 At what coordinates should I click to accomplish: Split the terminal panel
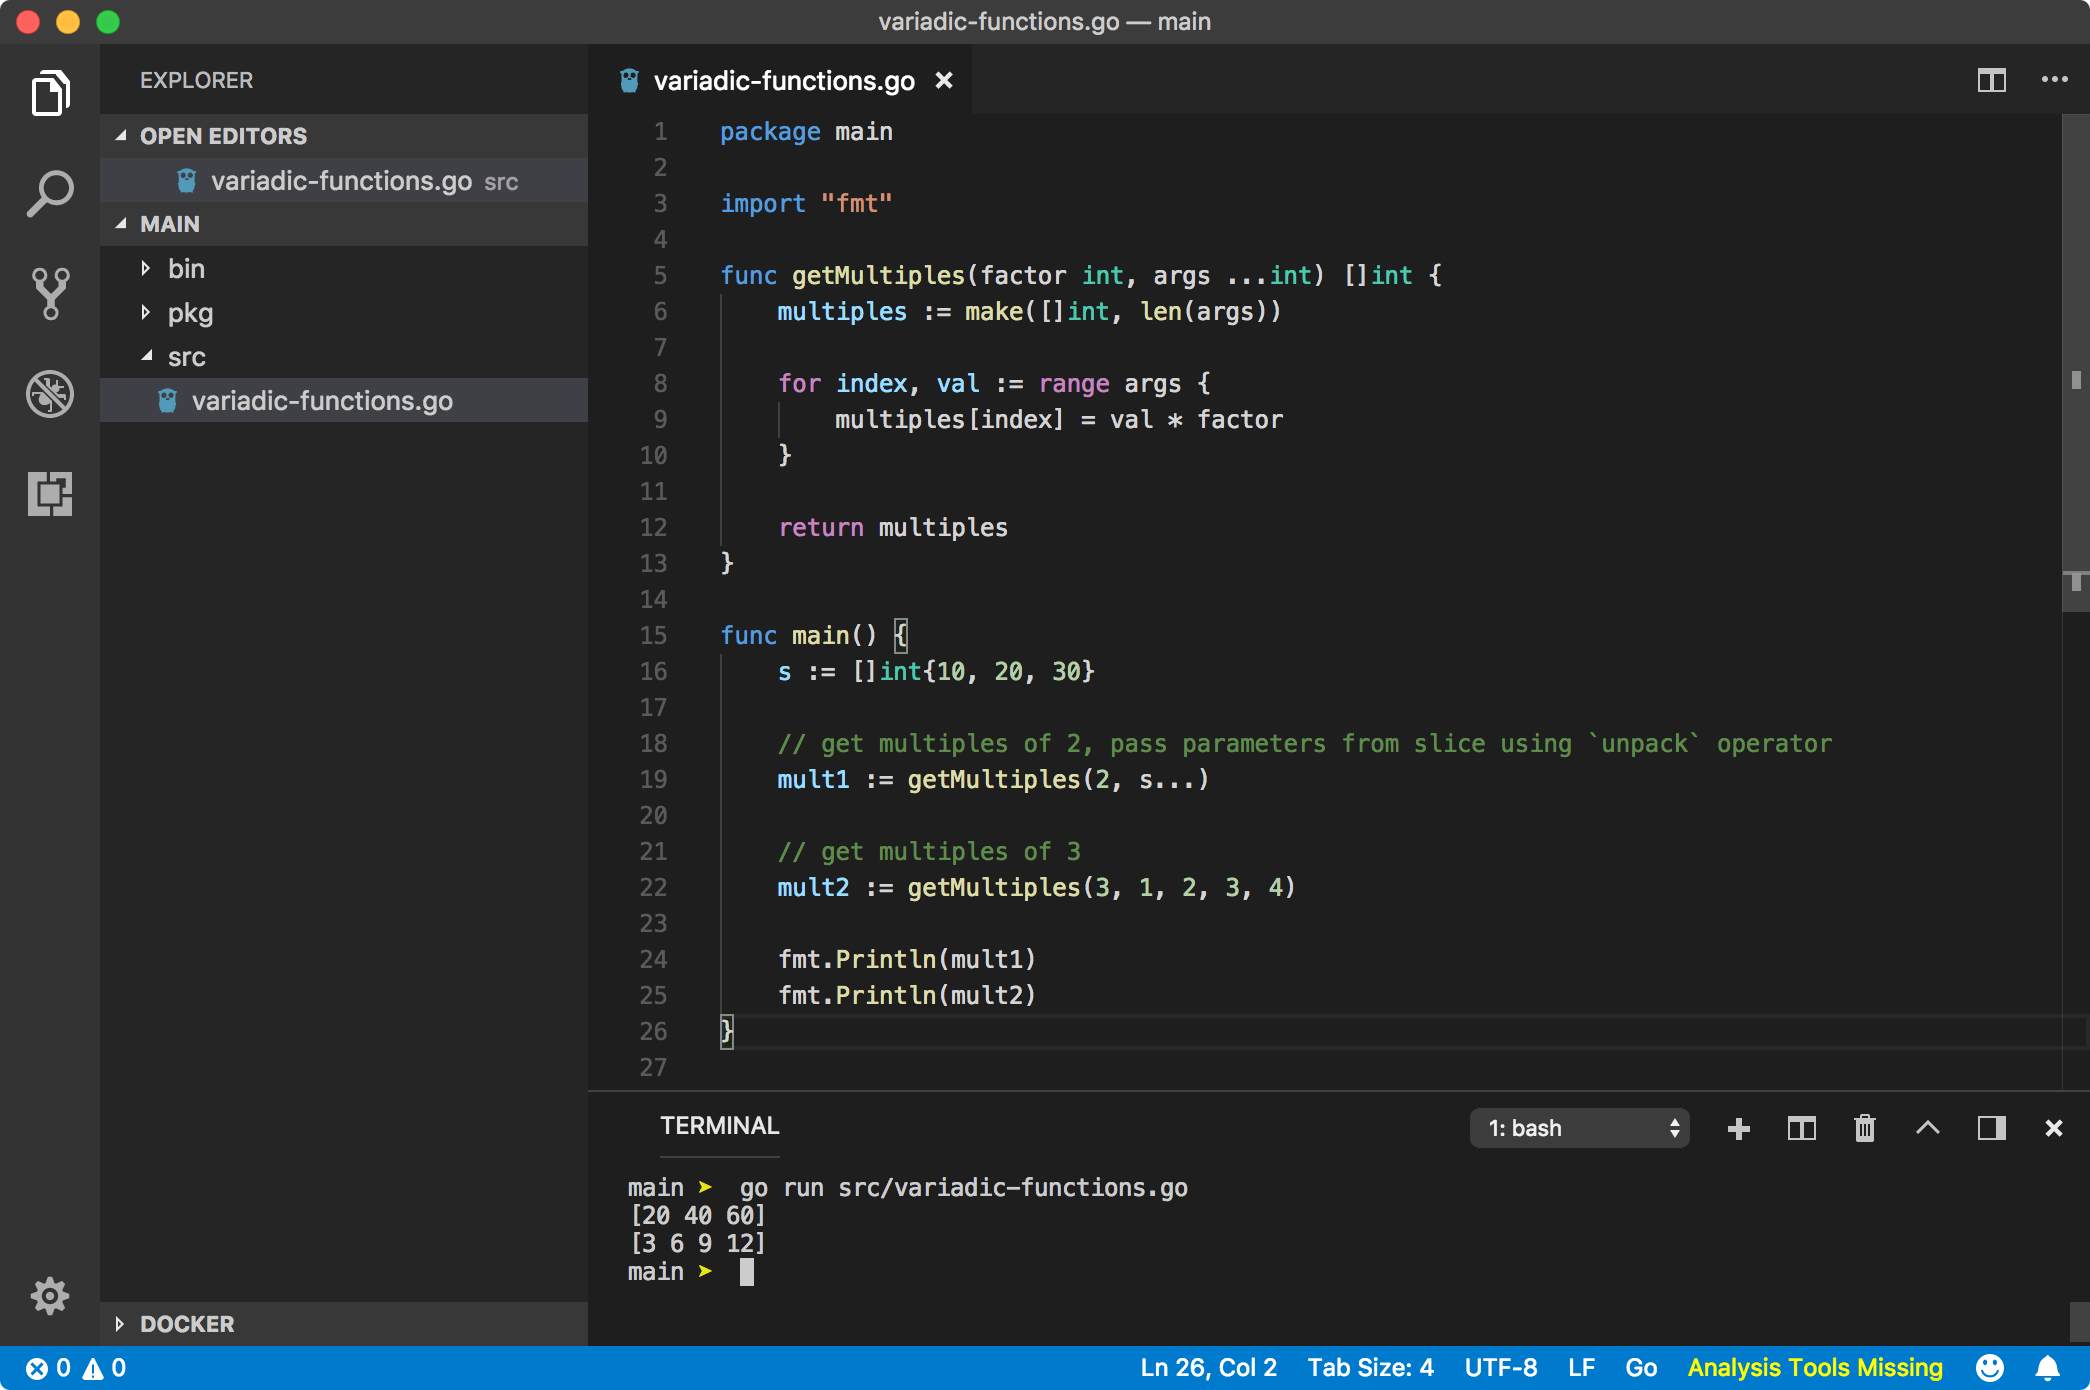(x=1801, y=1128)
